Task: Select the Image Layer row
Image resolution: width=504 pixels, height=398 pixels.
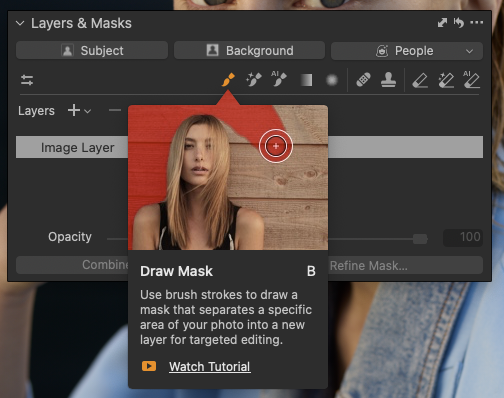Action: pyautogui.click(x=249, y=147)
